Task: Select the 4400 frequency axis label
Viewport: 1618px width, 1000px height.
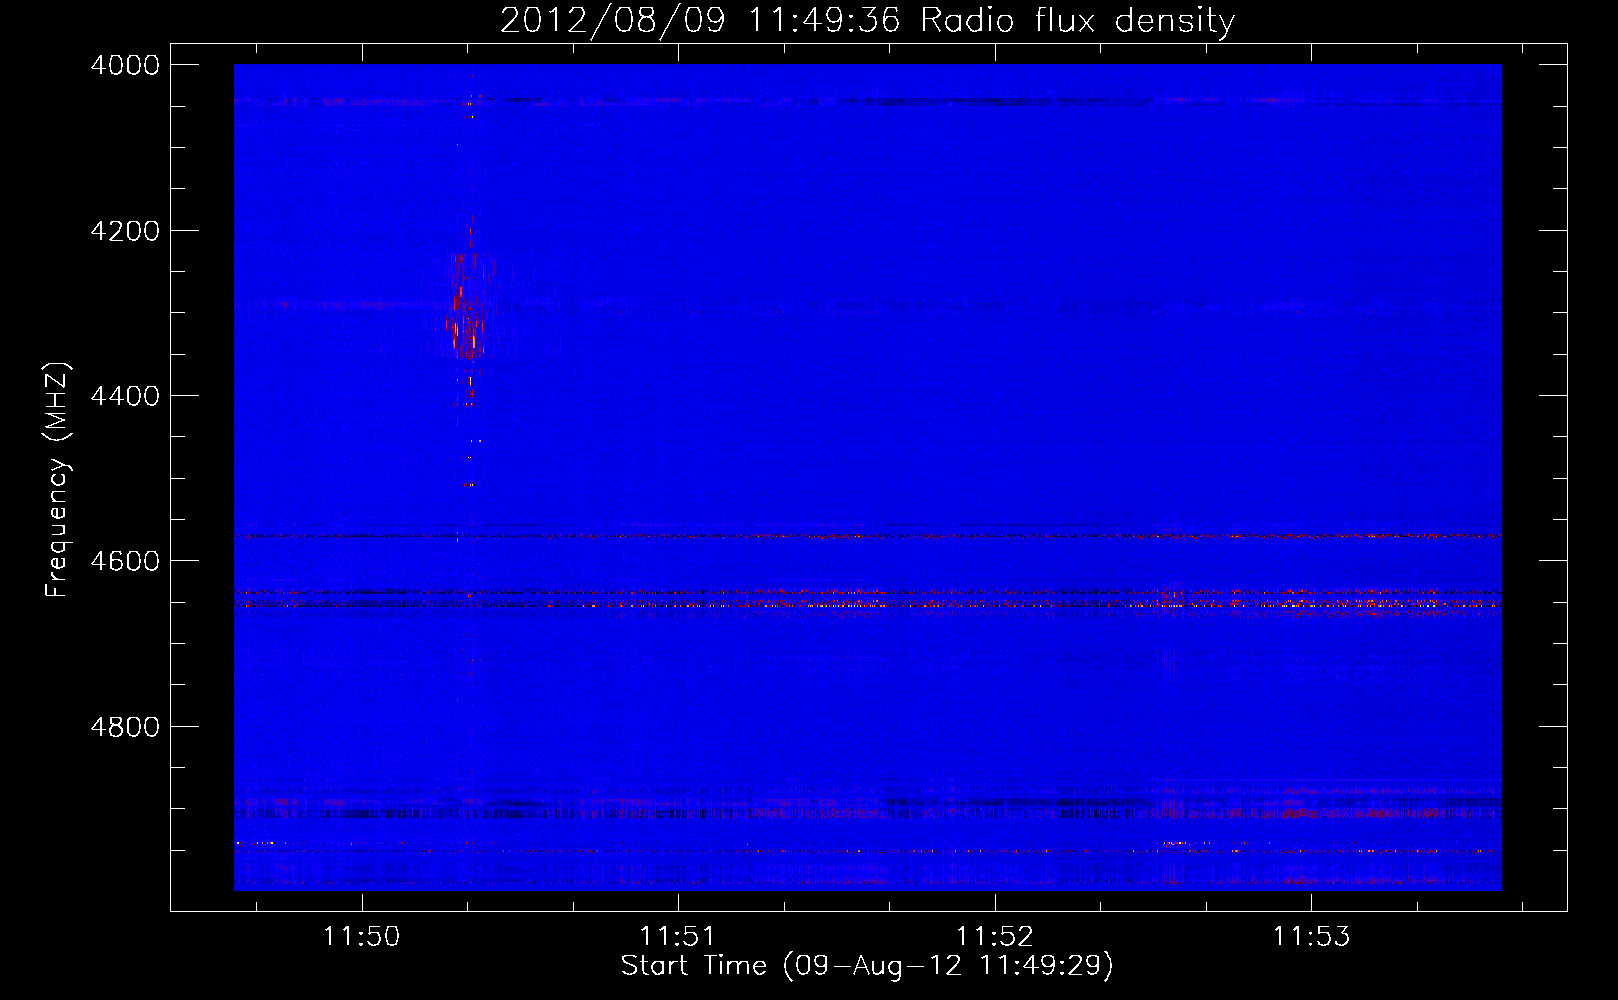Action: tap(125, 396)
